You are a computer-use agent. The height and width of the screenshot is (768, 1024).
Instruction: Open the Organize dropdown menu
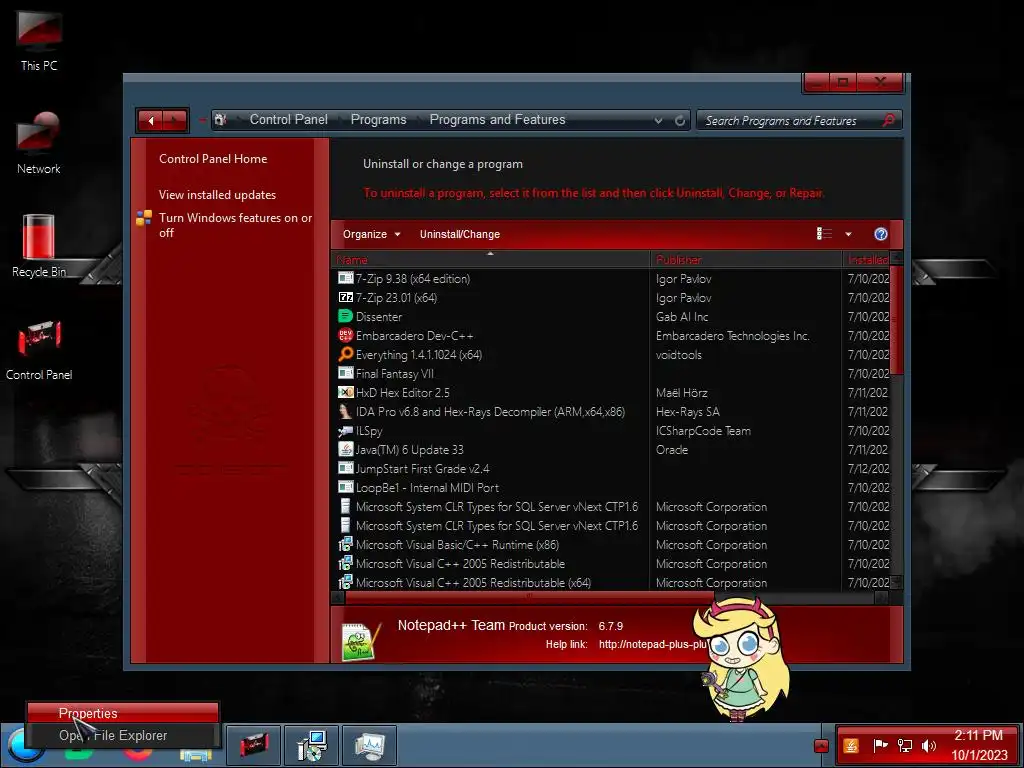coord(371,234)
